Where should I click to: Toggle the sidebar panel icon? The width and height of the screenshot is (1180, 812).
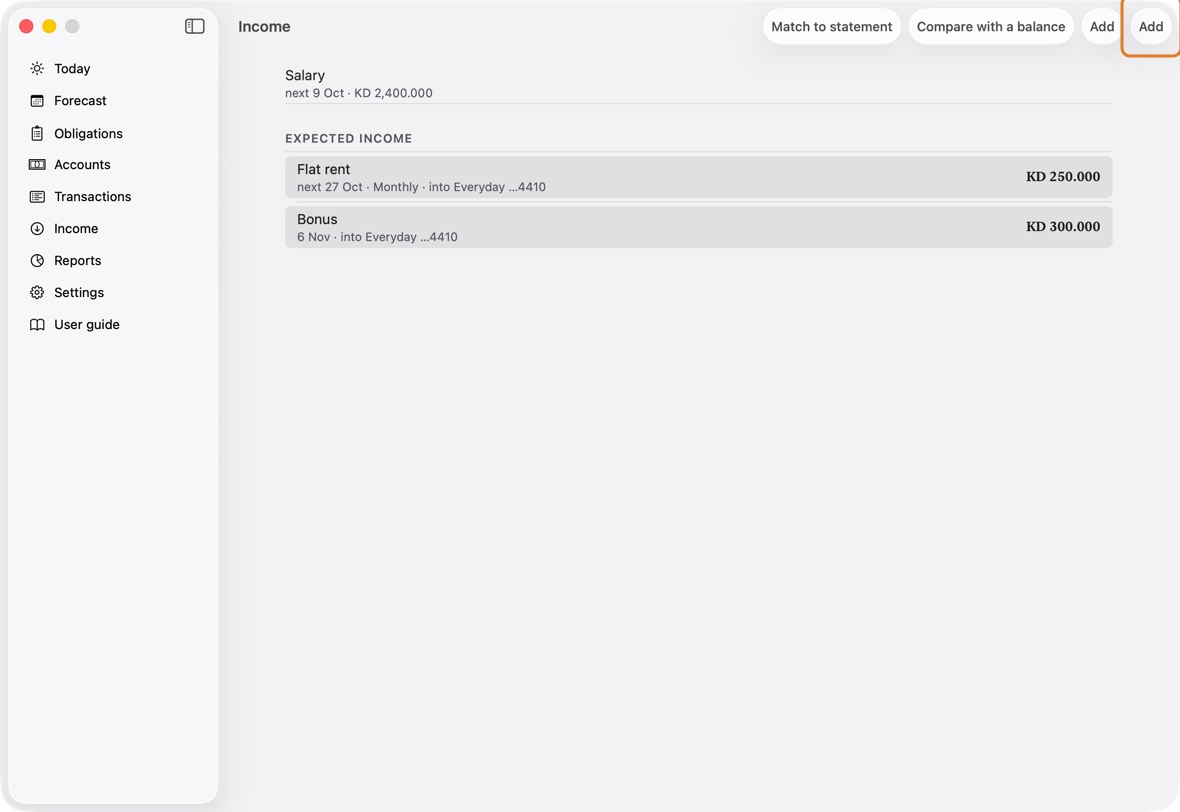pyautogui.click(x=194, y=26)
